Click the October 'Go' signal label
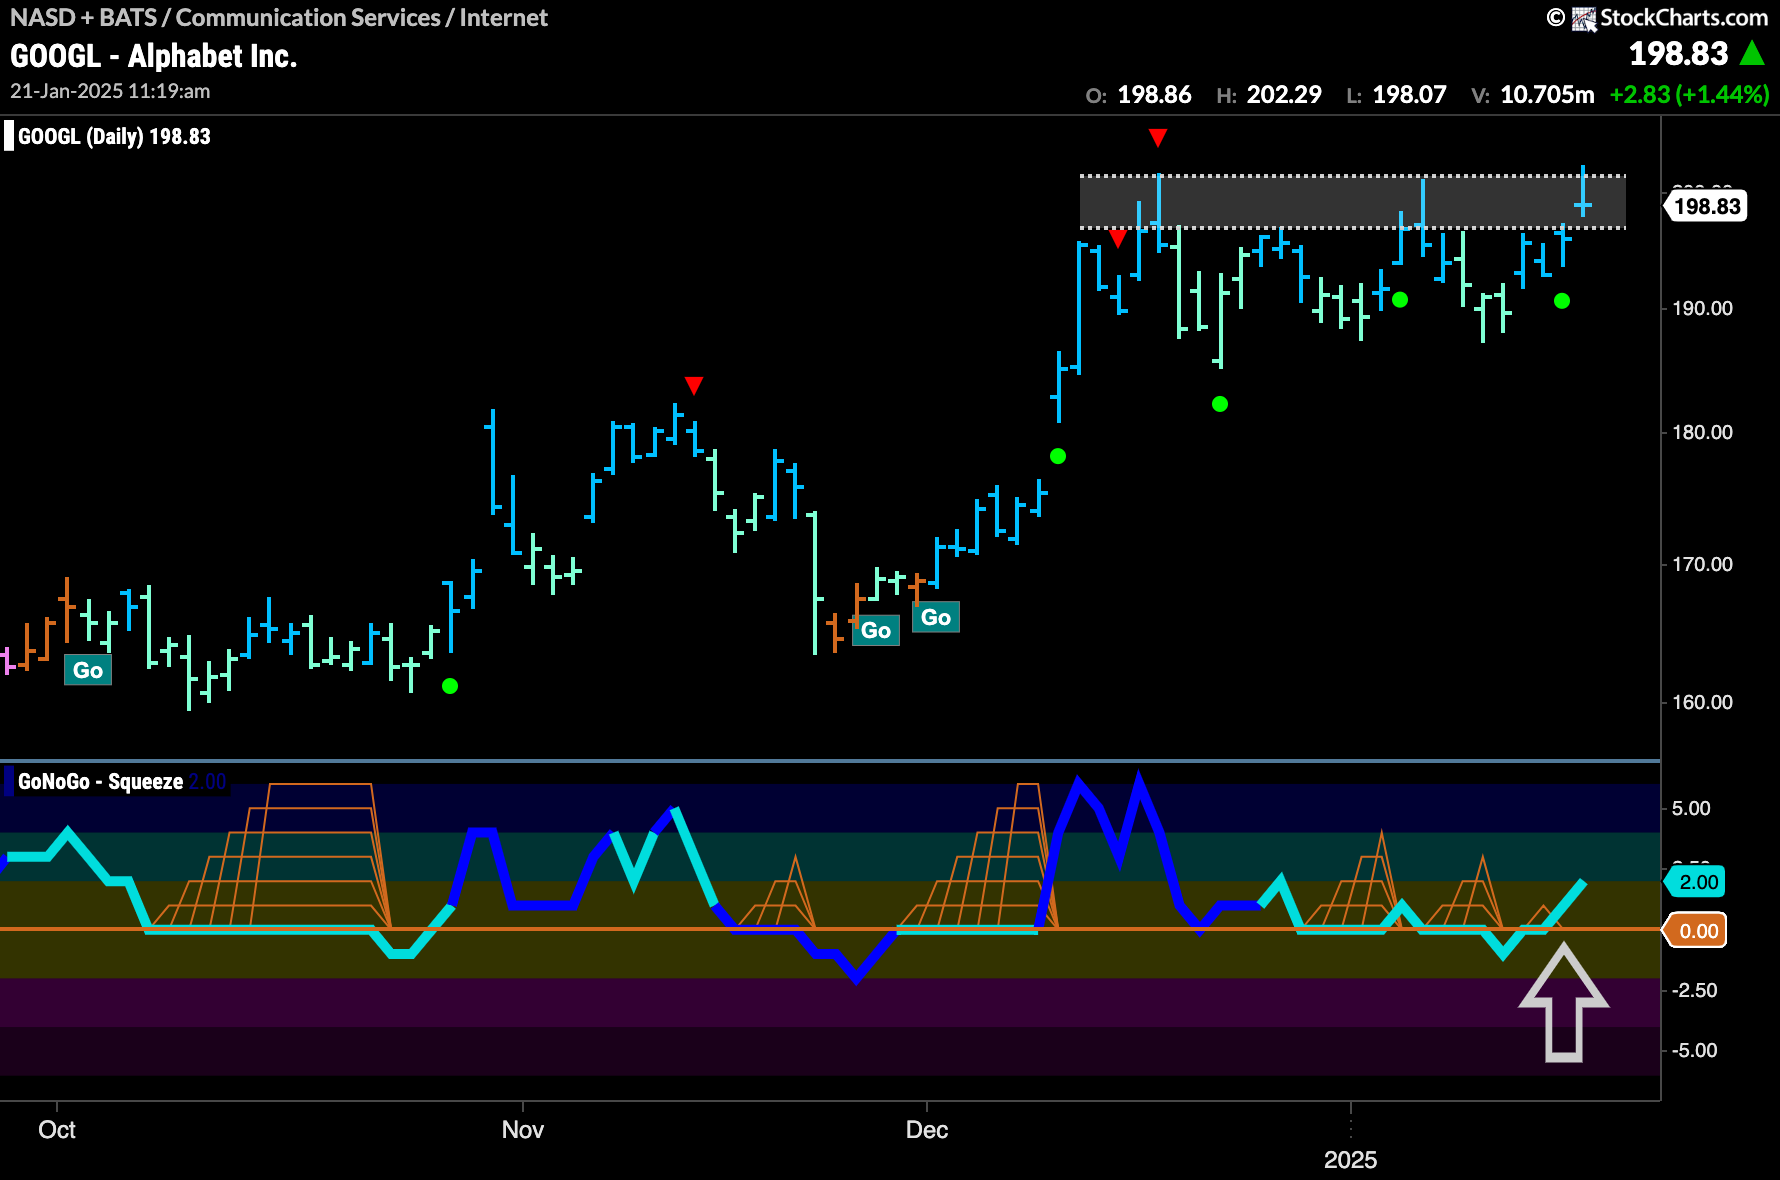 tap(88, 670)
